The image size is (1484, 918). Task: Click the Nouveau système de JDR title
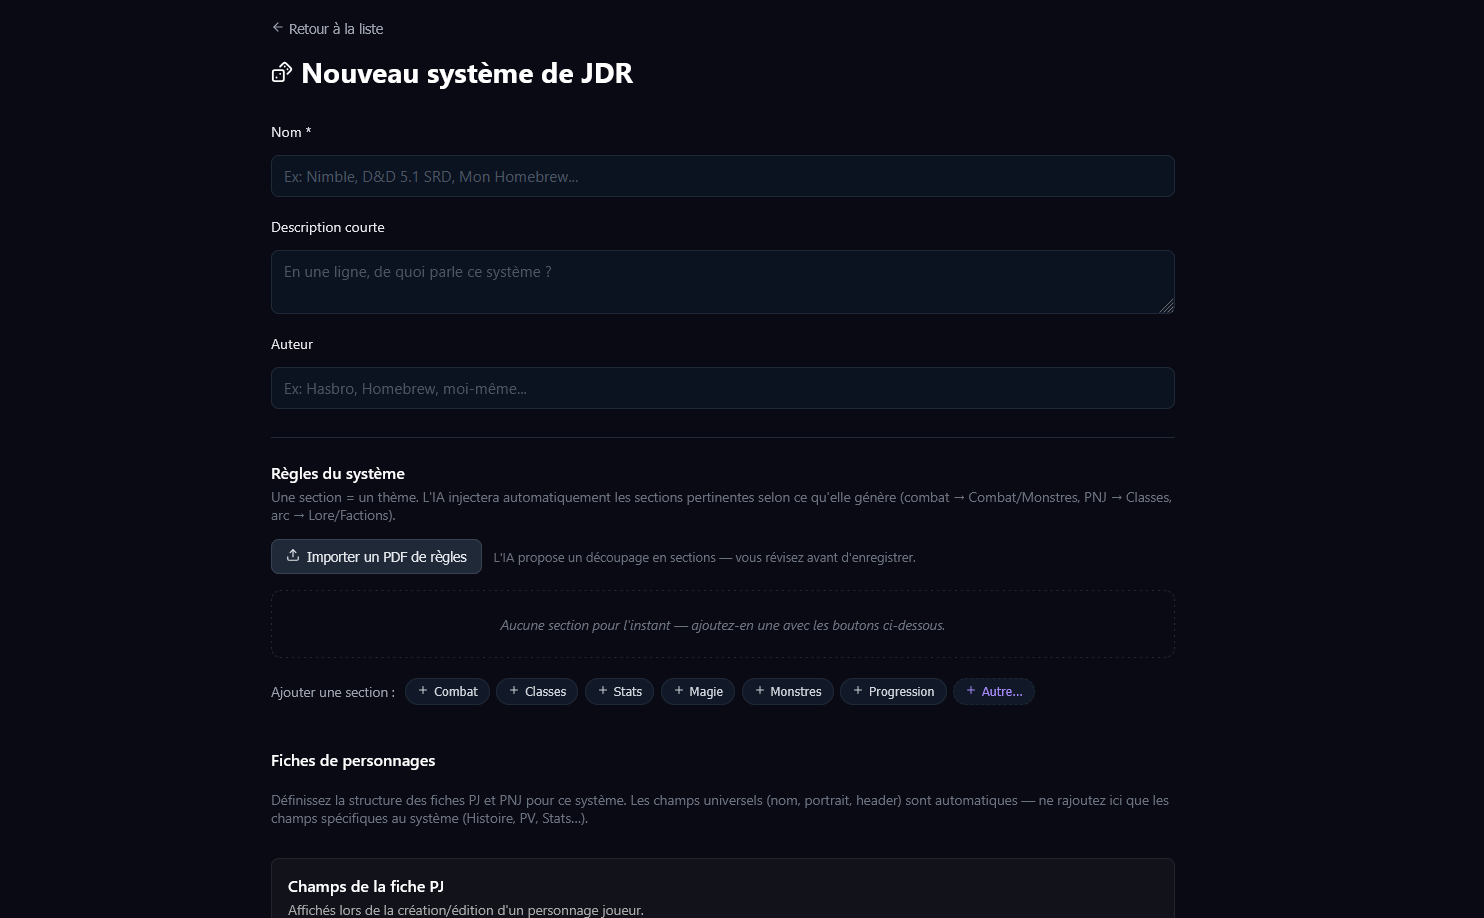(x=467, y=73)
